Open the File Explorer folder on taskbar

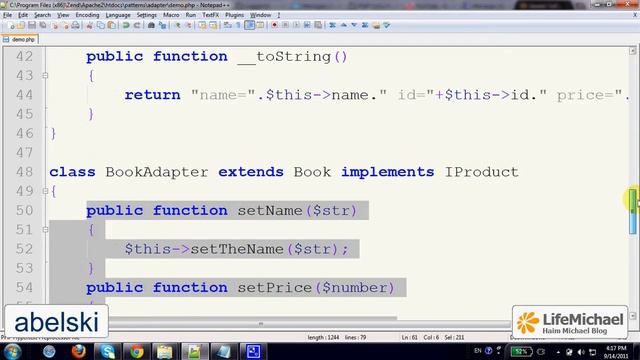point(165,351)
